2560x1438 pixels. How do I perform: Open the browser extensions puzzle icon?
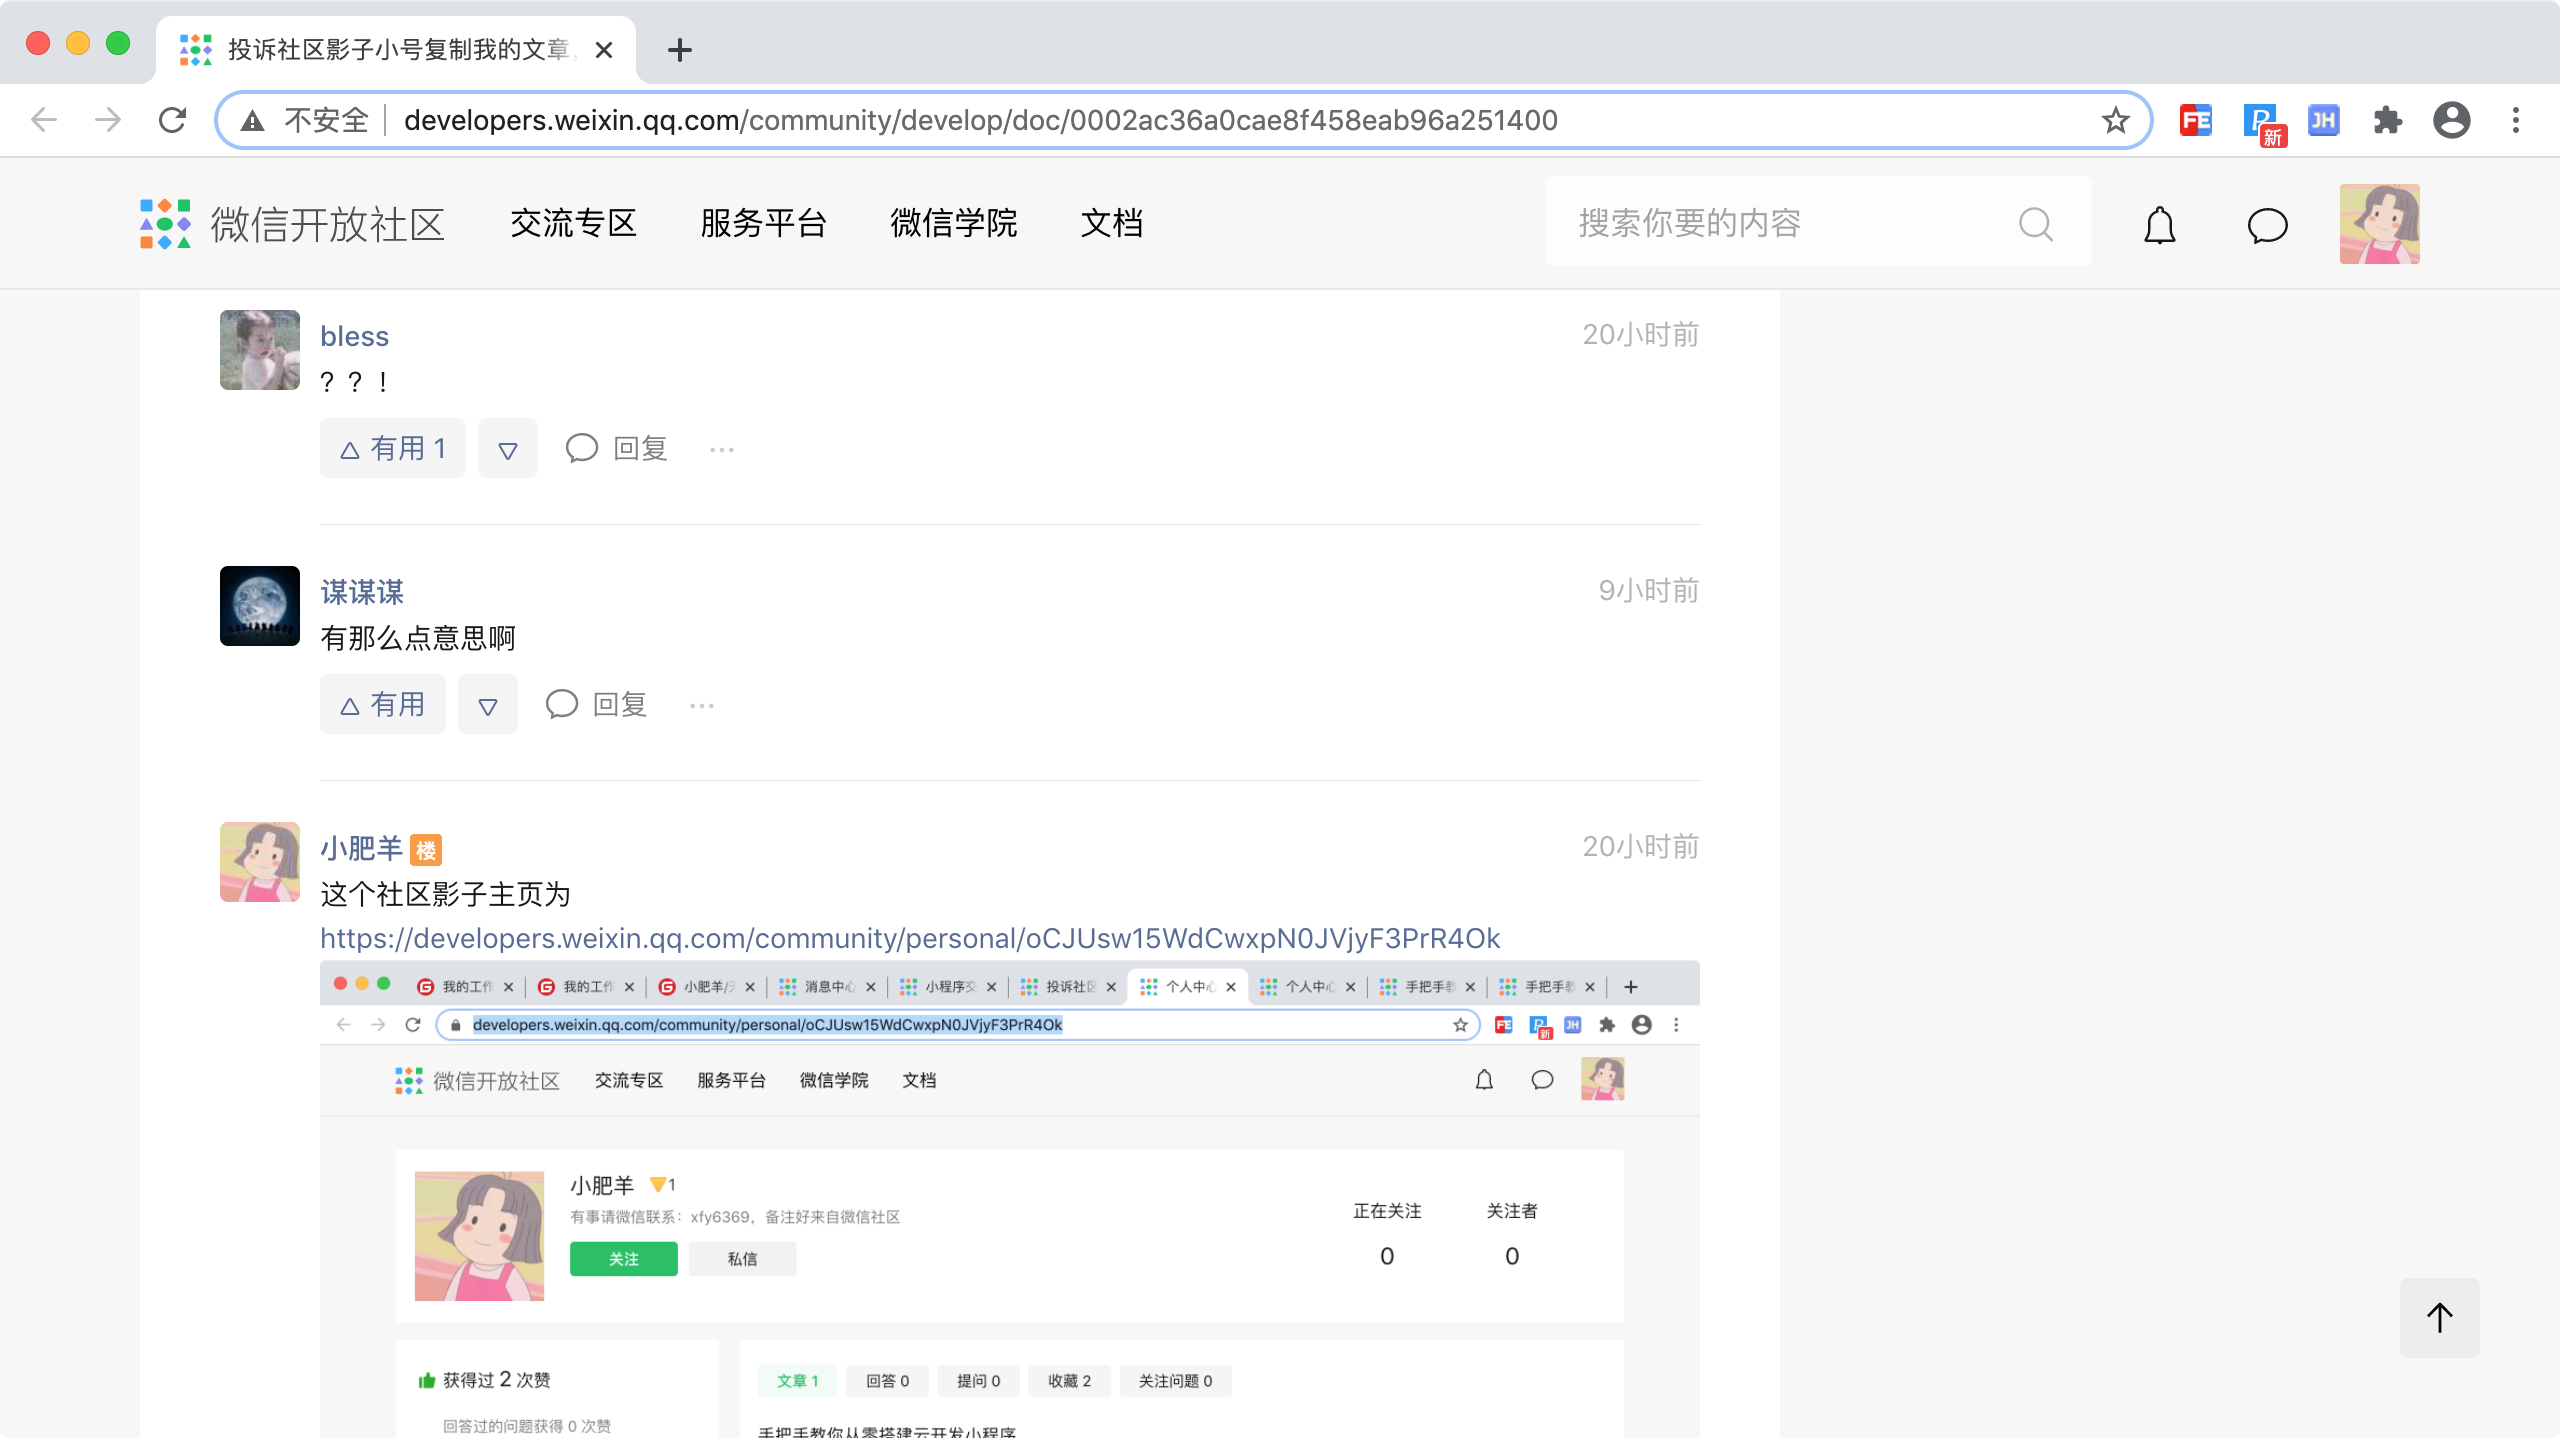point(2387,121)
